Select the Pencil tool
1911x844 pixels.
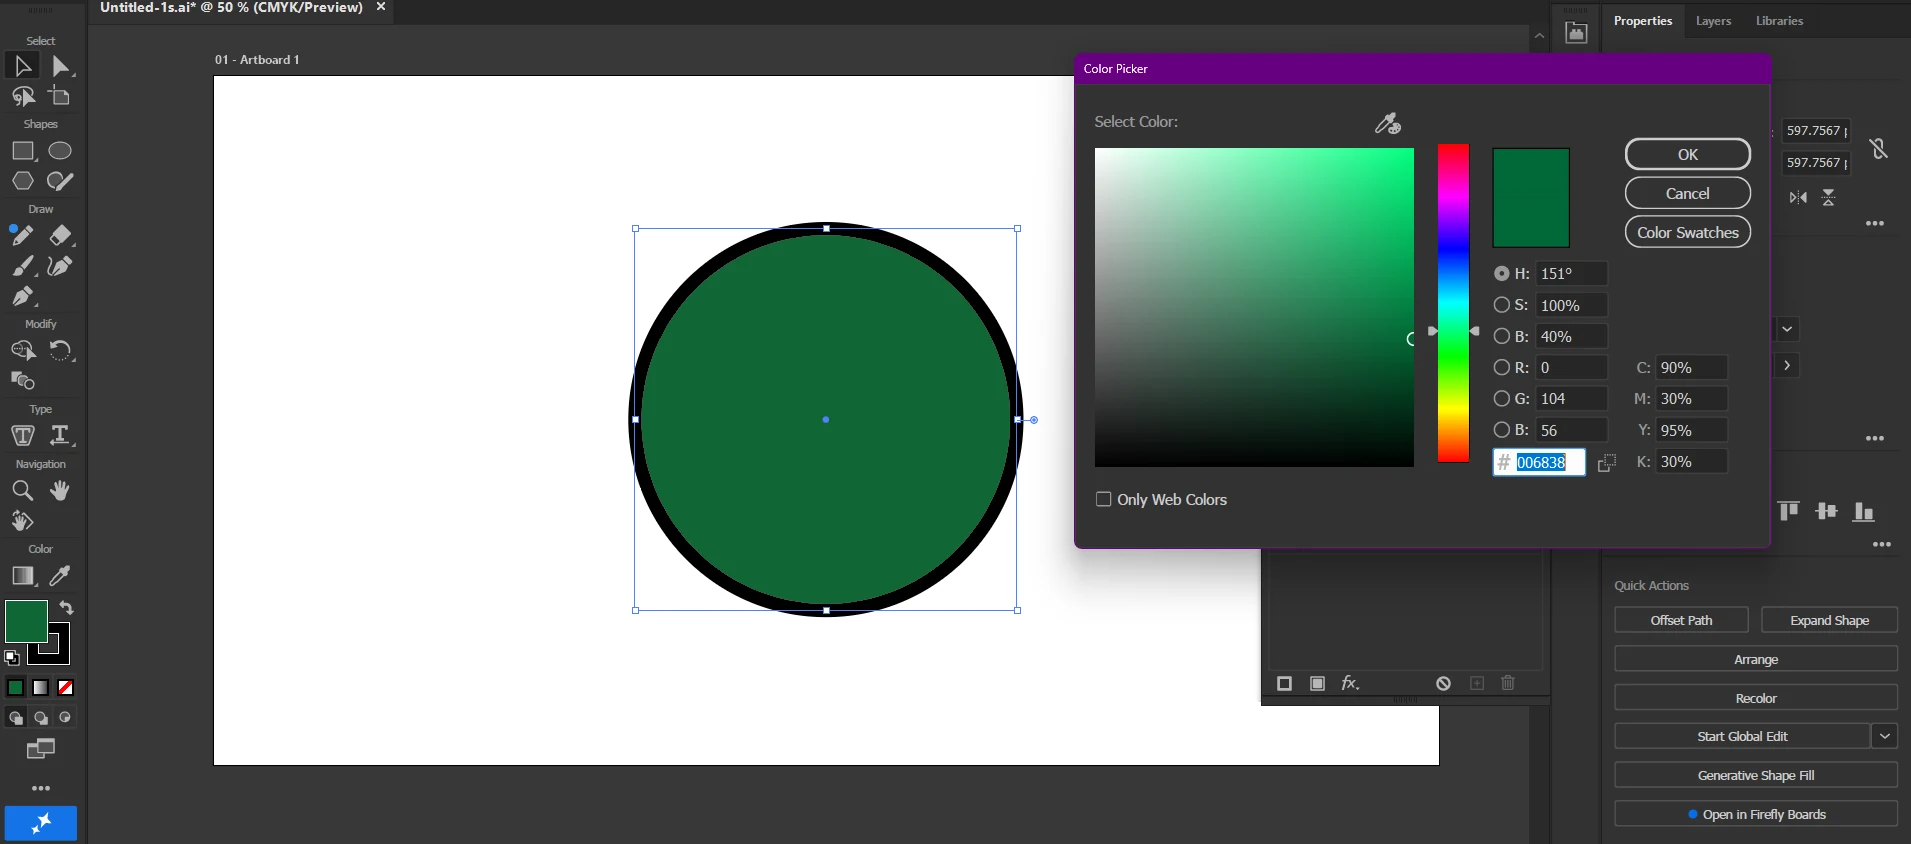click(x=22, y=235)
